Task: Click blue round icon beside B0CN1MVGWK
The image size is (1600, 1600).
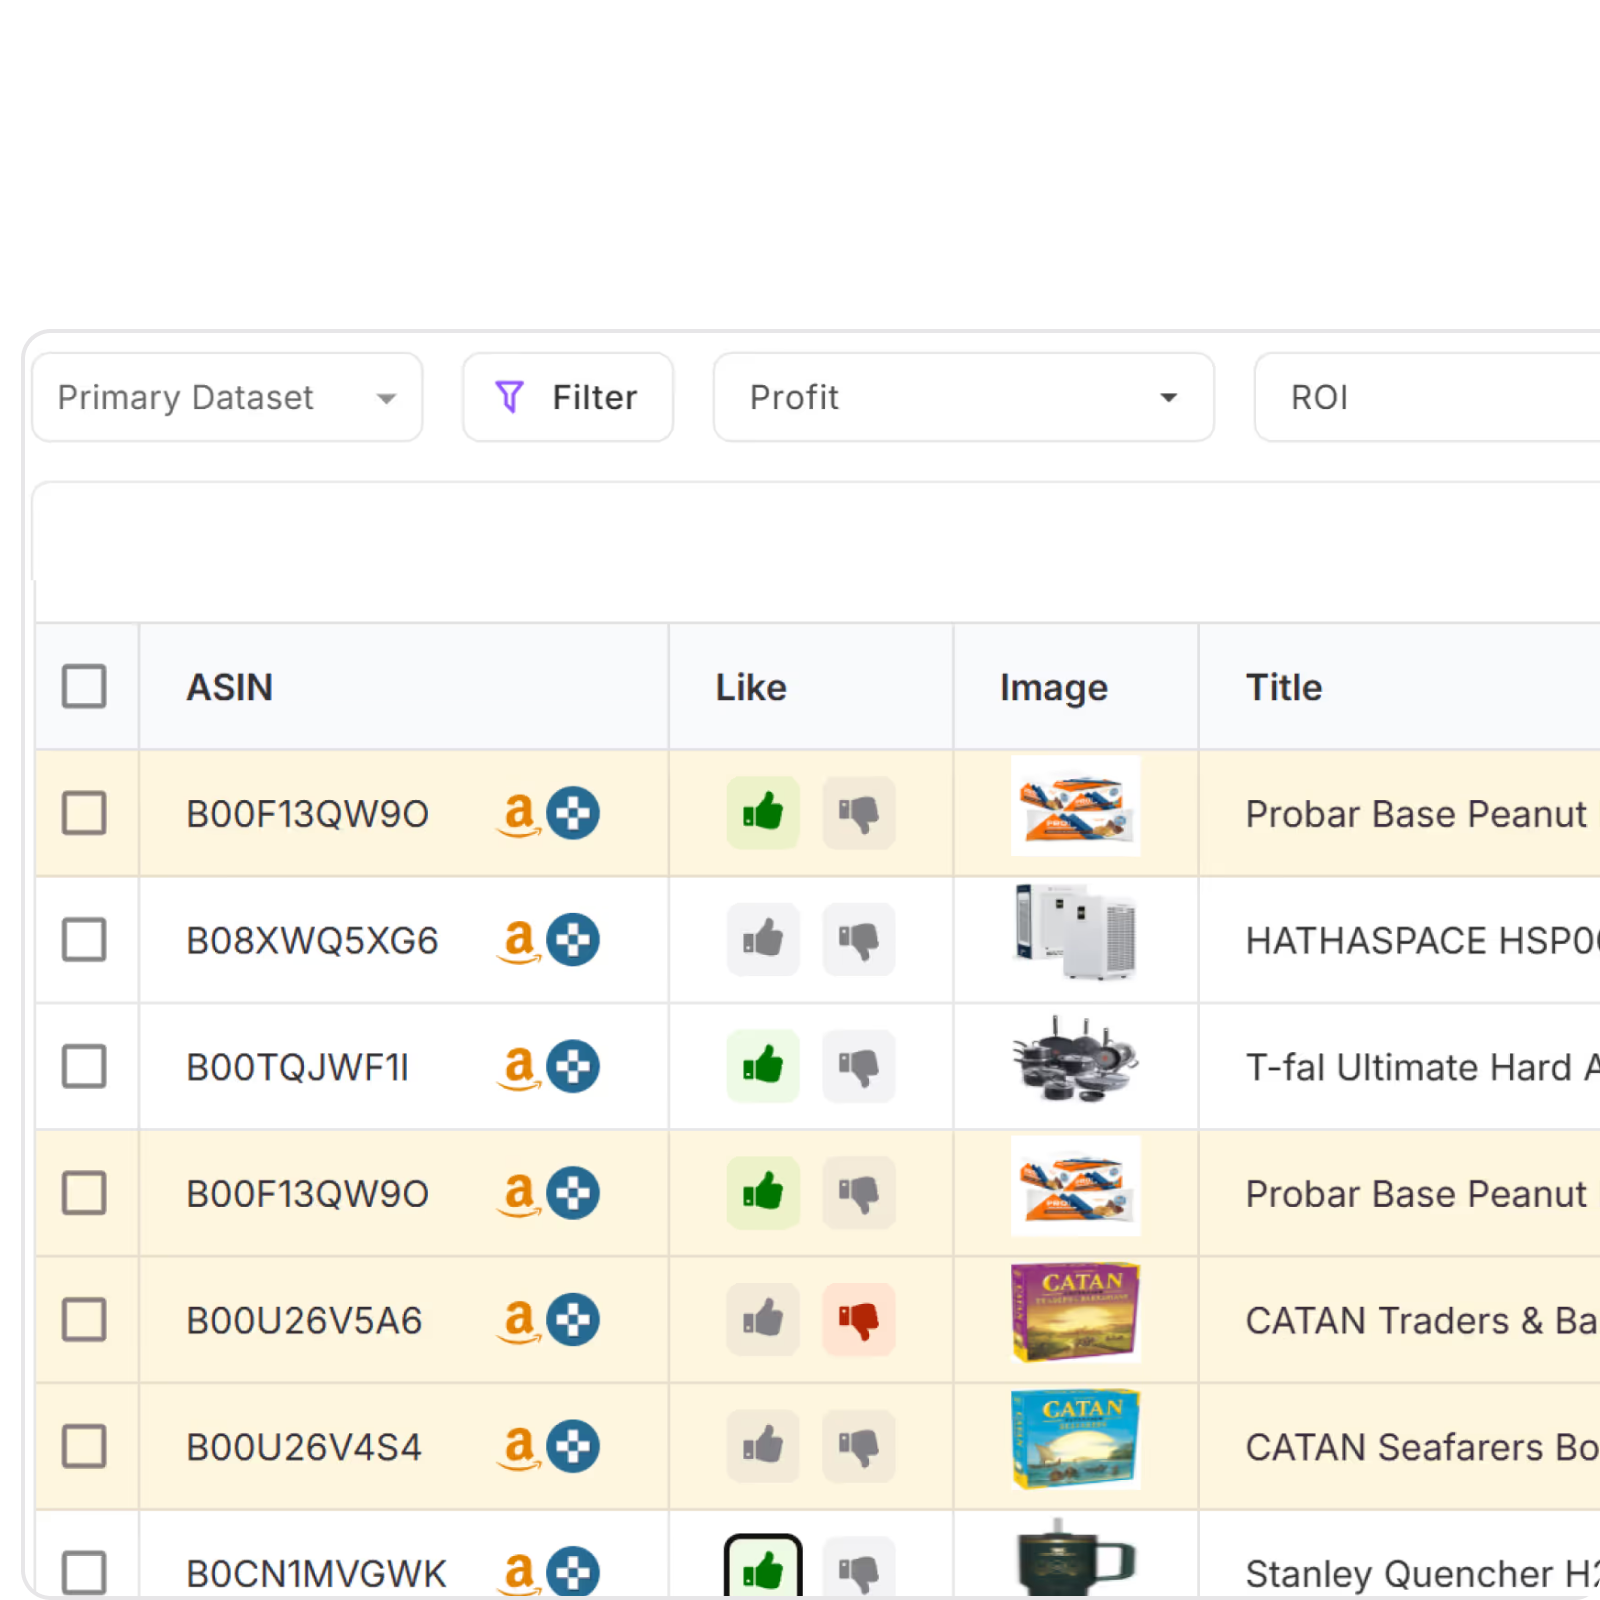Action: [x=573, y=1572]
